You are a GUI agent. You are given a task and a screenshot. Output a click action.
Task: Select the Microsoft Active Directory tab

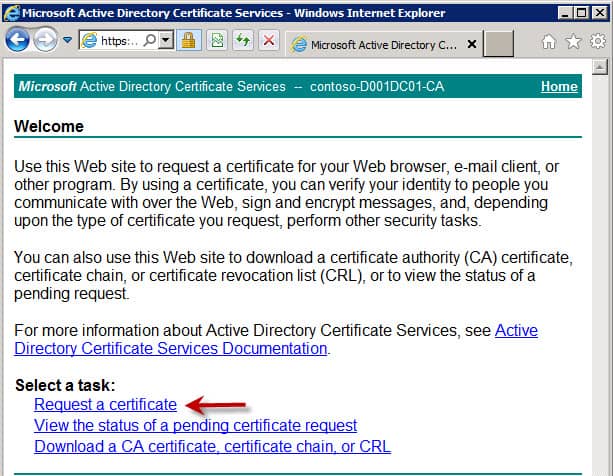click(377, 45)
